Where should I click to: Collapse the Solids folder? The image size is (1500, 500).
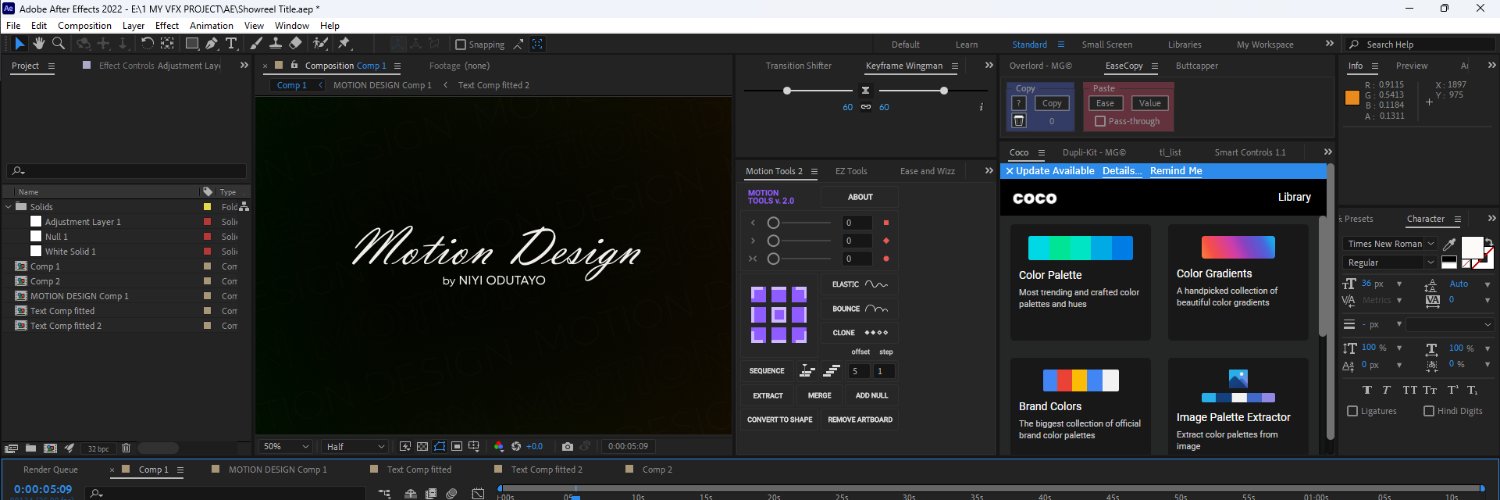point(8,207)
